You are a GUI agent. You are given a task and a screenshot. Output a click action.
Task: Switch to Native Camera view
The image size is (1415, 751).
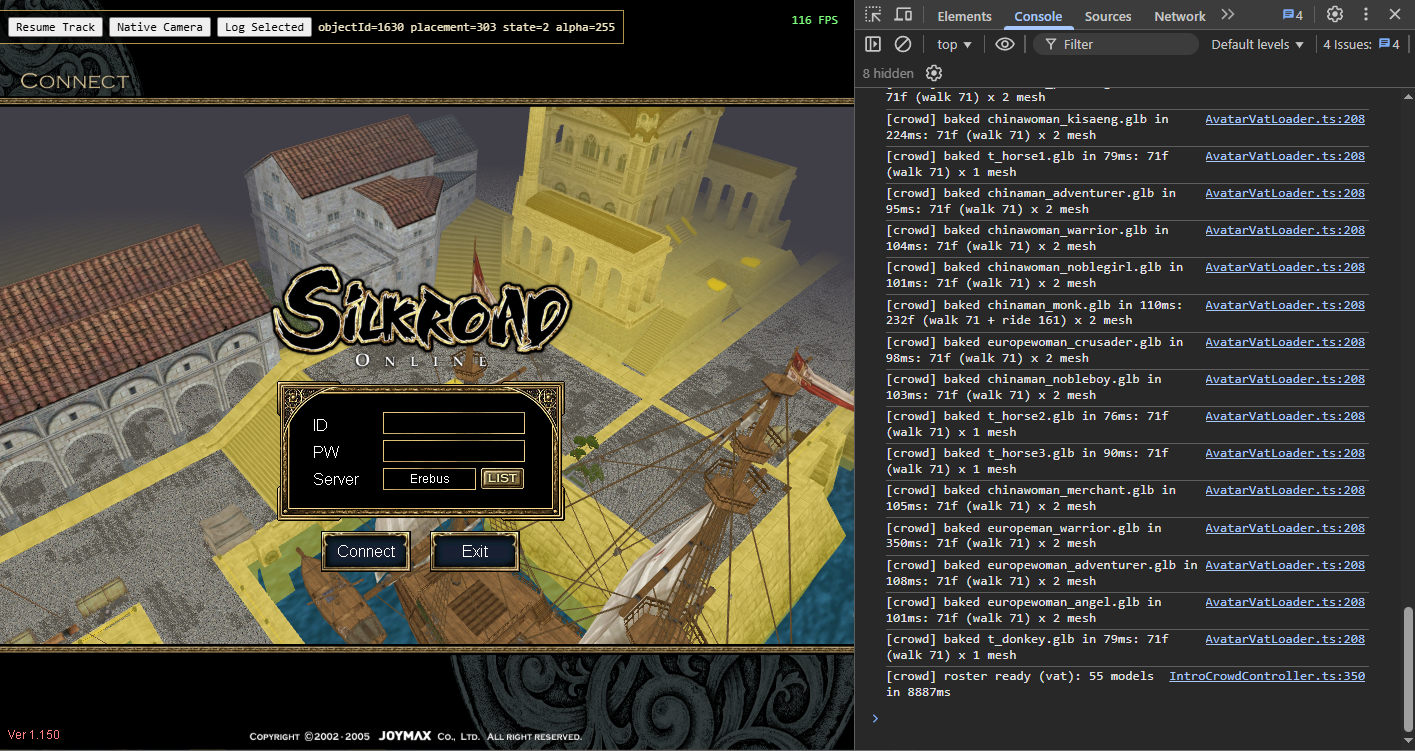click(x=160, y=27)
